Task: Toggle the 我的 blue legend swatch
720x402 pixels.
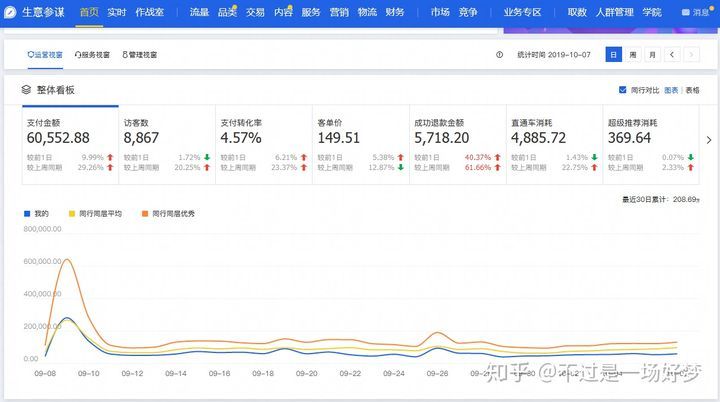Action: pyautogui.click(x=27, y=214)
